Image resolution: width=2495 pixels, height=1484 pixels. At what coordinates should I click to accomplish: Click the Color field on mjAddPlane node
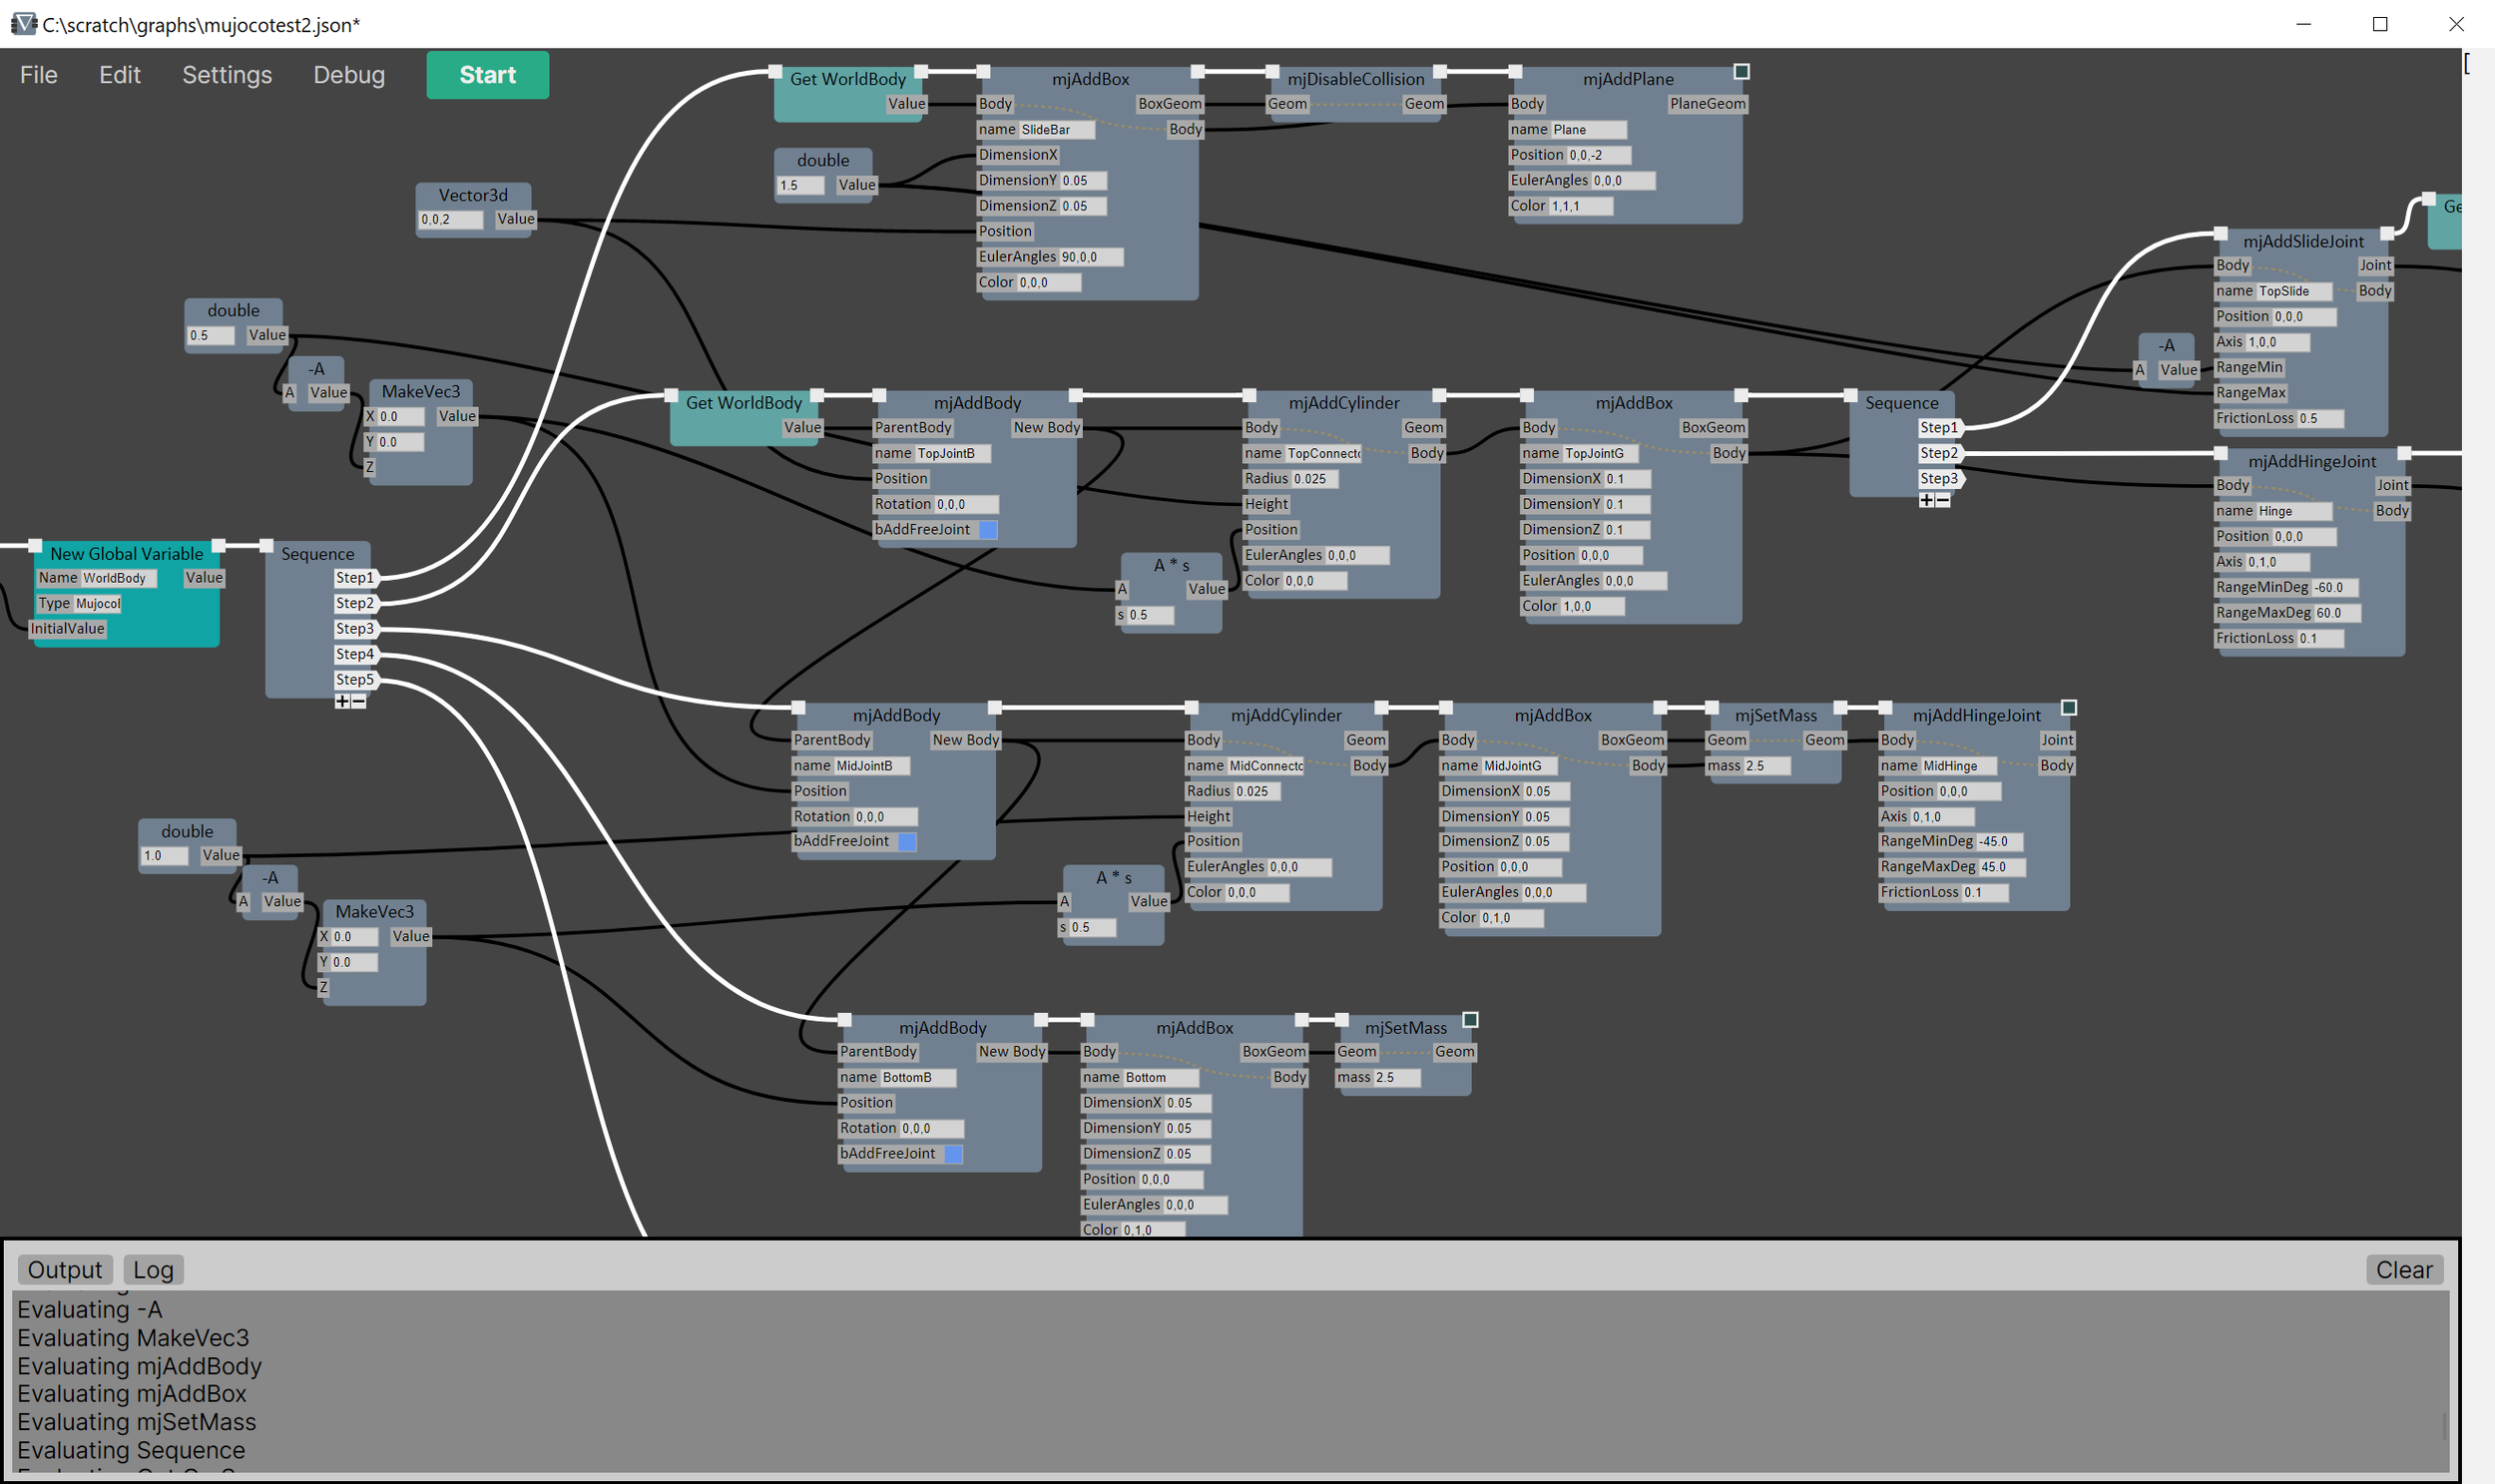pos(1580,206)
